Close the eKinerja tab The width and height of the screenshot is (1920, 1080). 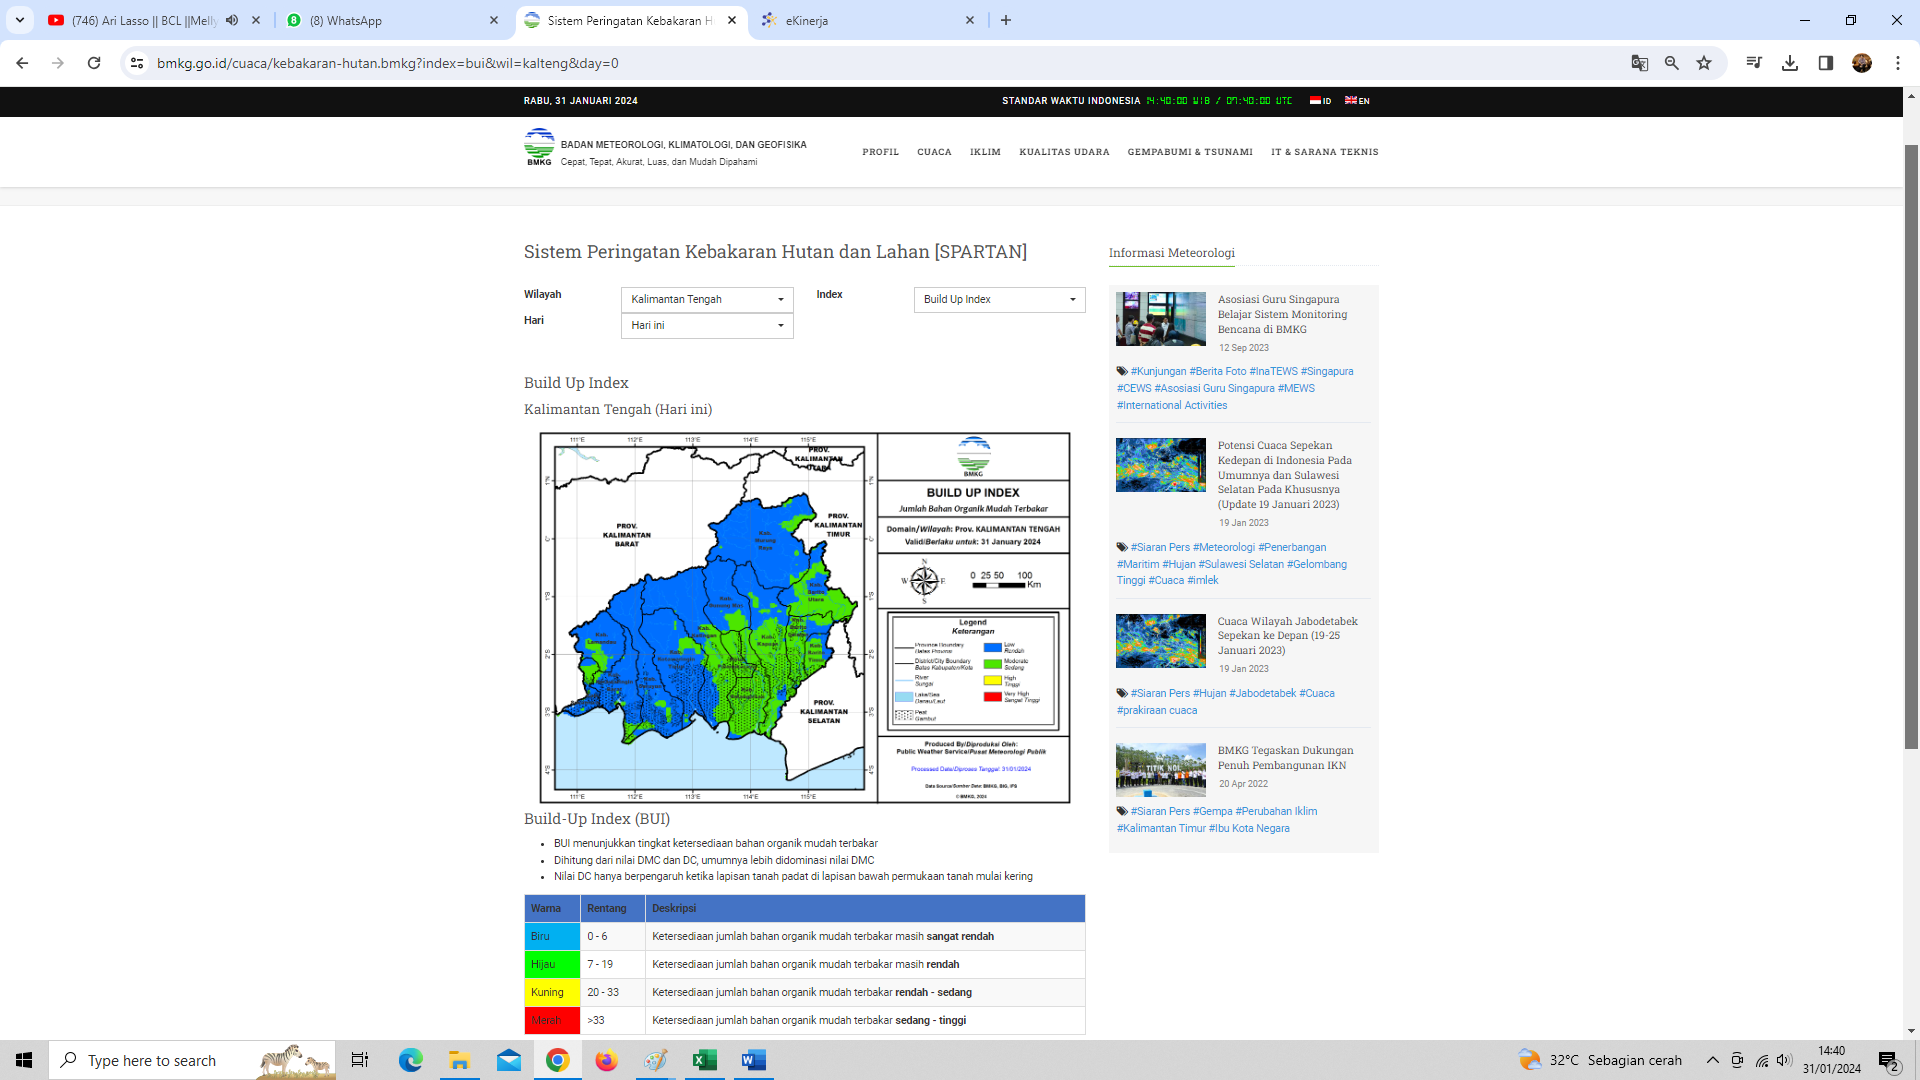point(970,20)
